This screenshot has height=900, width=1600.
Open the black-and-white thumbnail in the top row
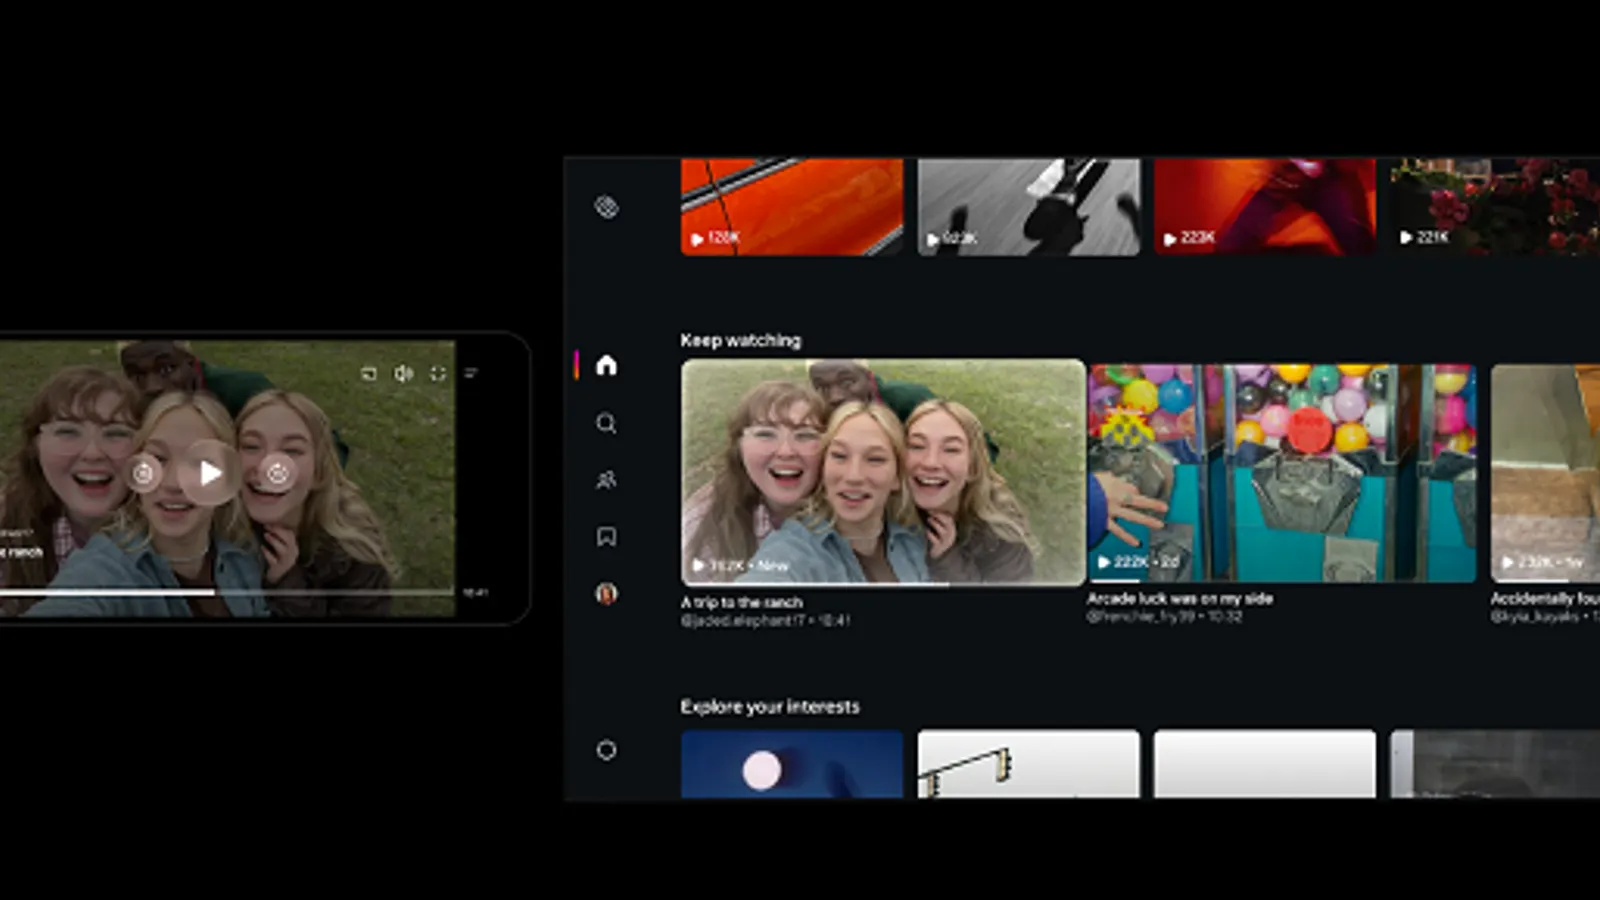coord(1028,207)
